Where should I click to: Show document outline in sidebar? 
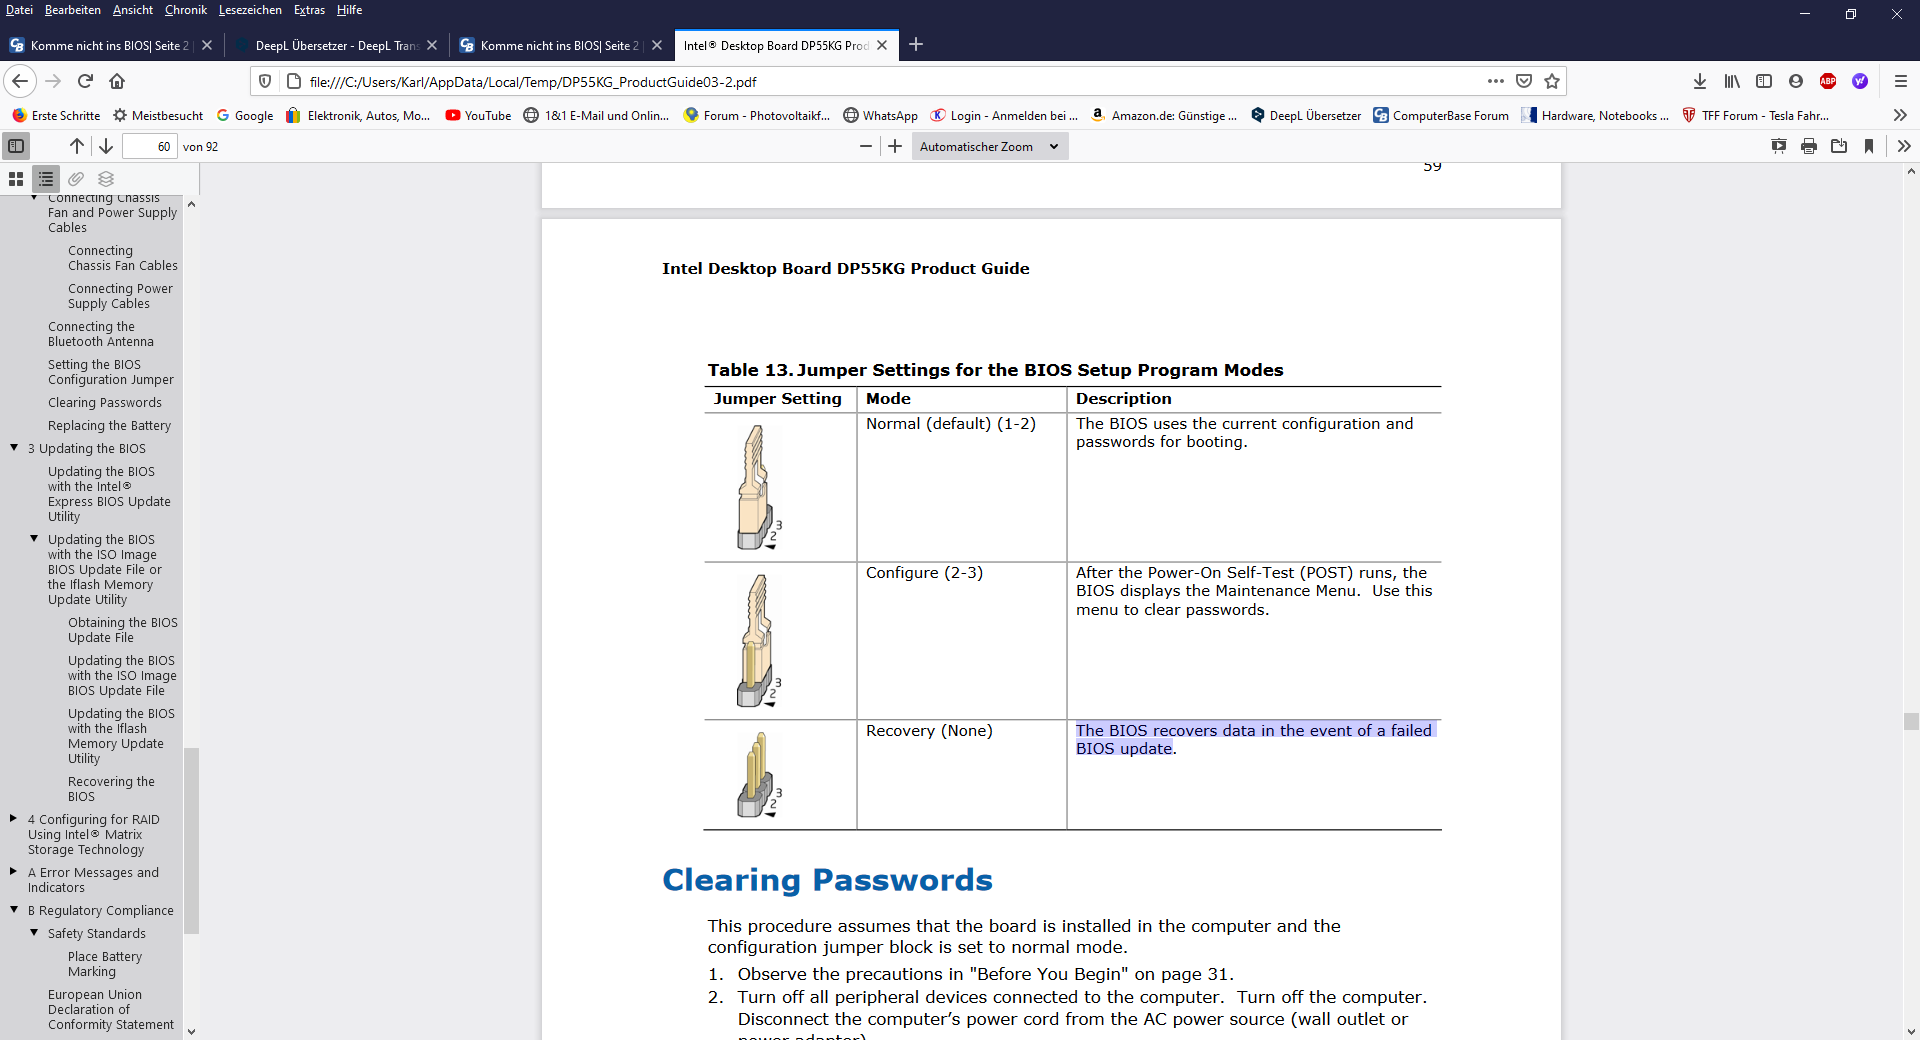[46, 179]
